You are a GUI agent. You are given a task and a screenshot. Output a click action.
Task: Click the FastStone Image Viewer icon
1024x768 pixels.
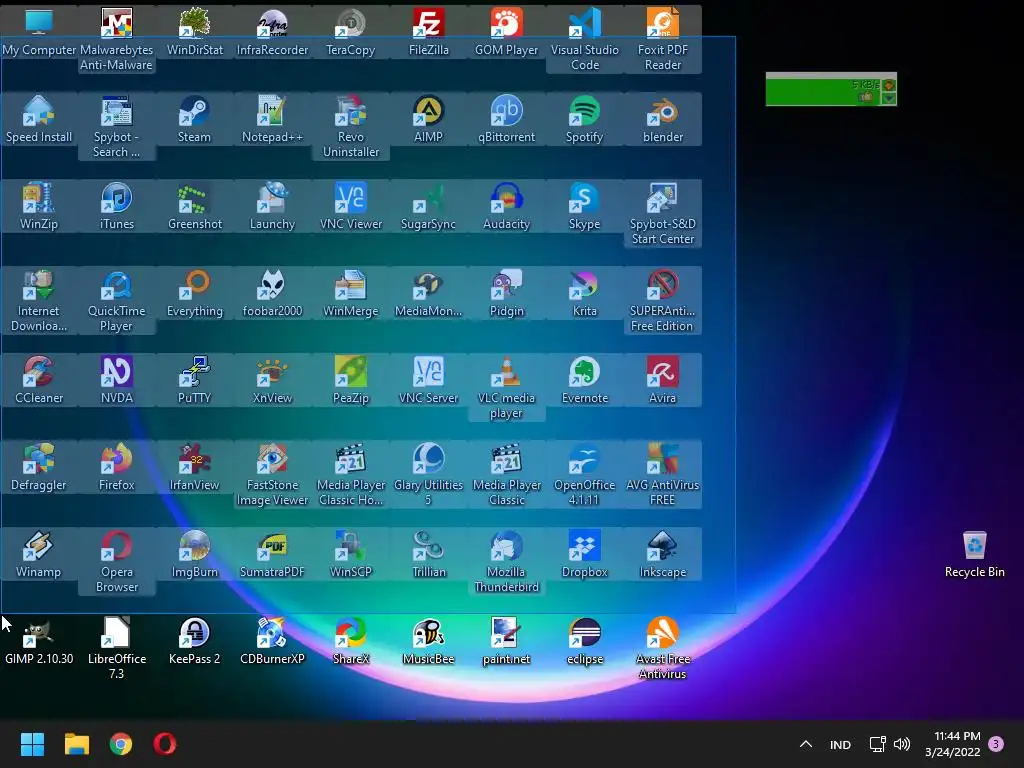[272, 474]
